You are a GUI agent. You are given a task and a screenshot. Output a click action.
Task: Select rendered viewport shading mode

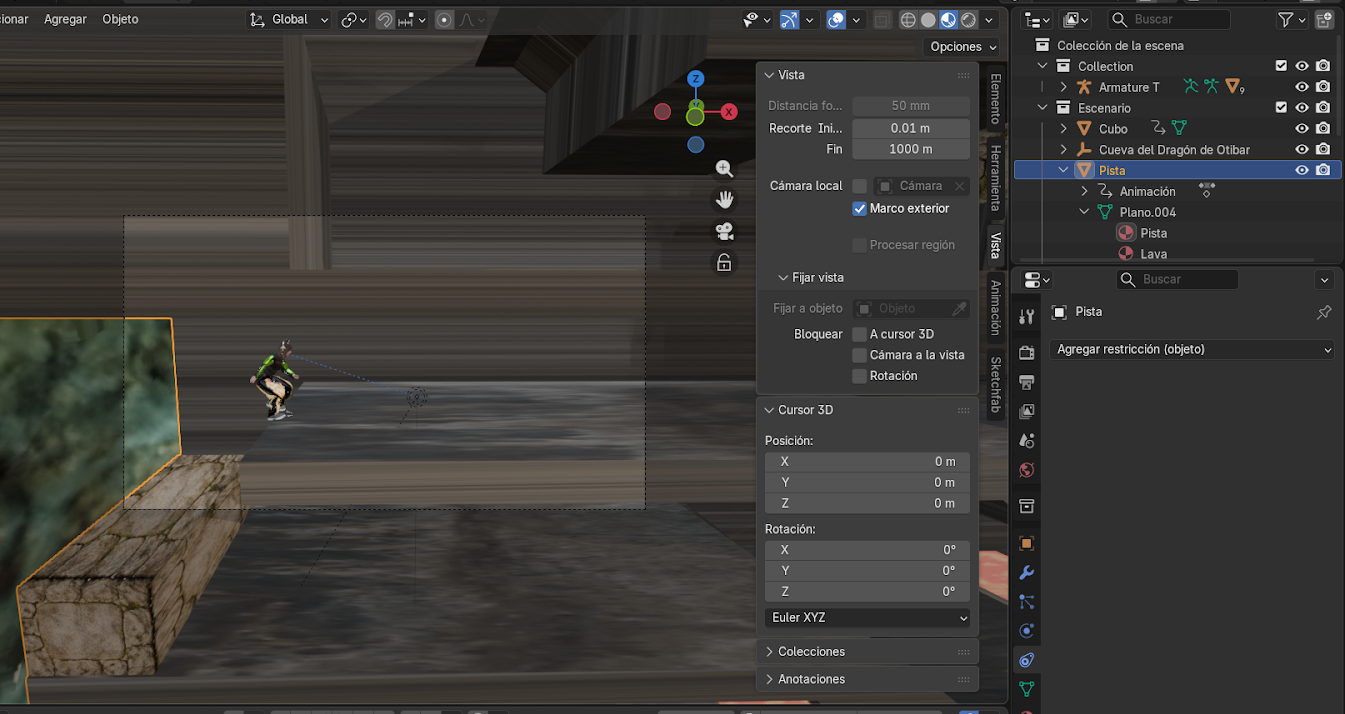tap(968, 20)
